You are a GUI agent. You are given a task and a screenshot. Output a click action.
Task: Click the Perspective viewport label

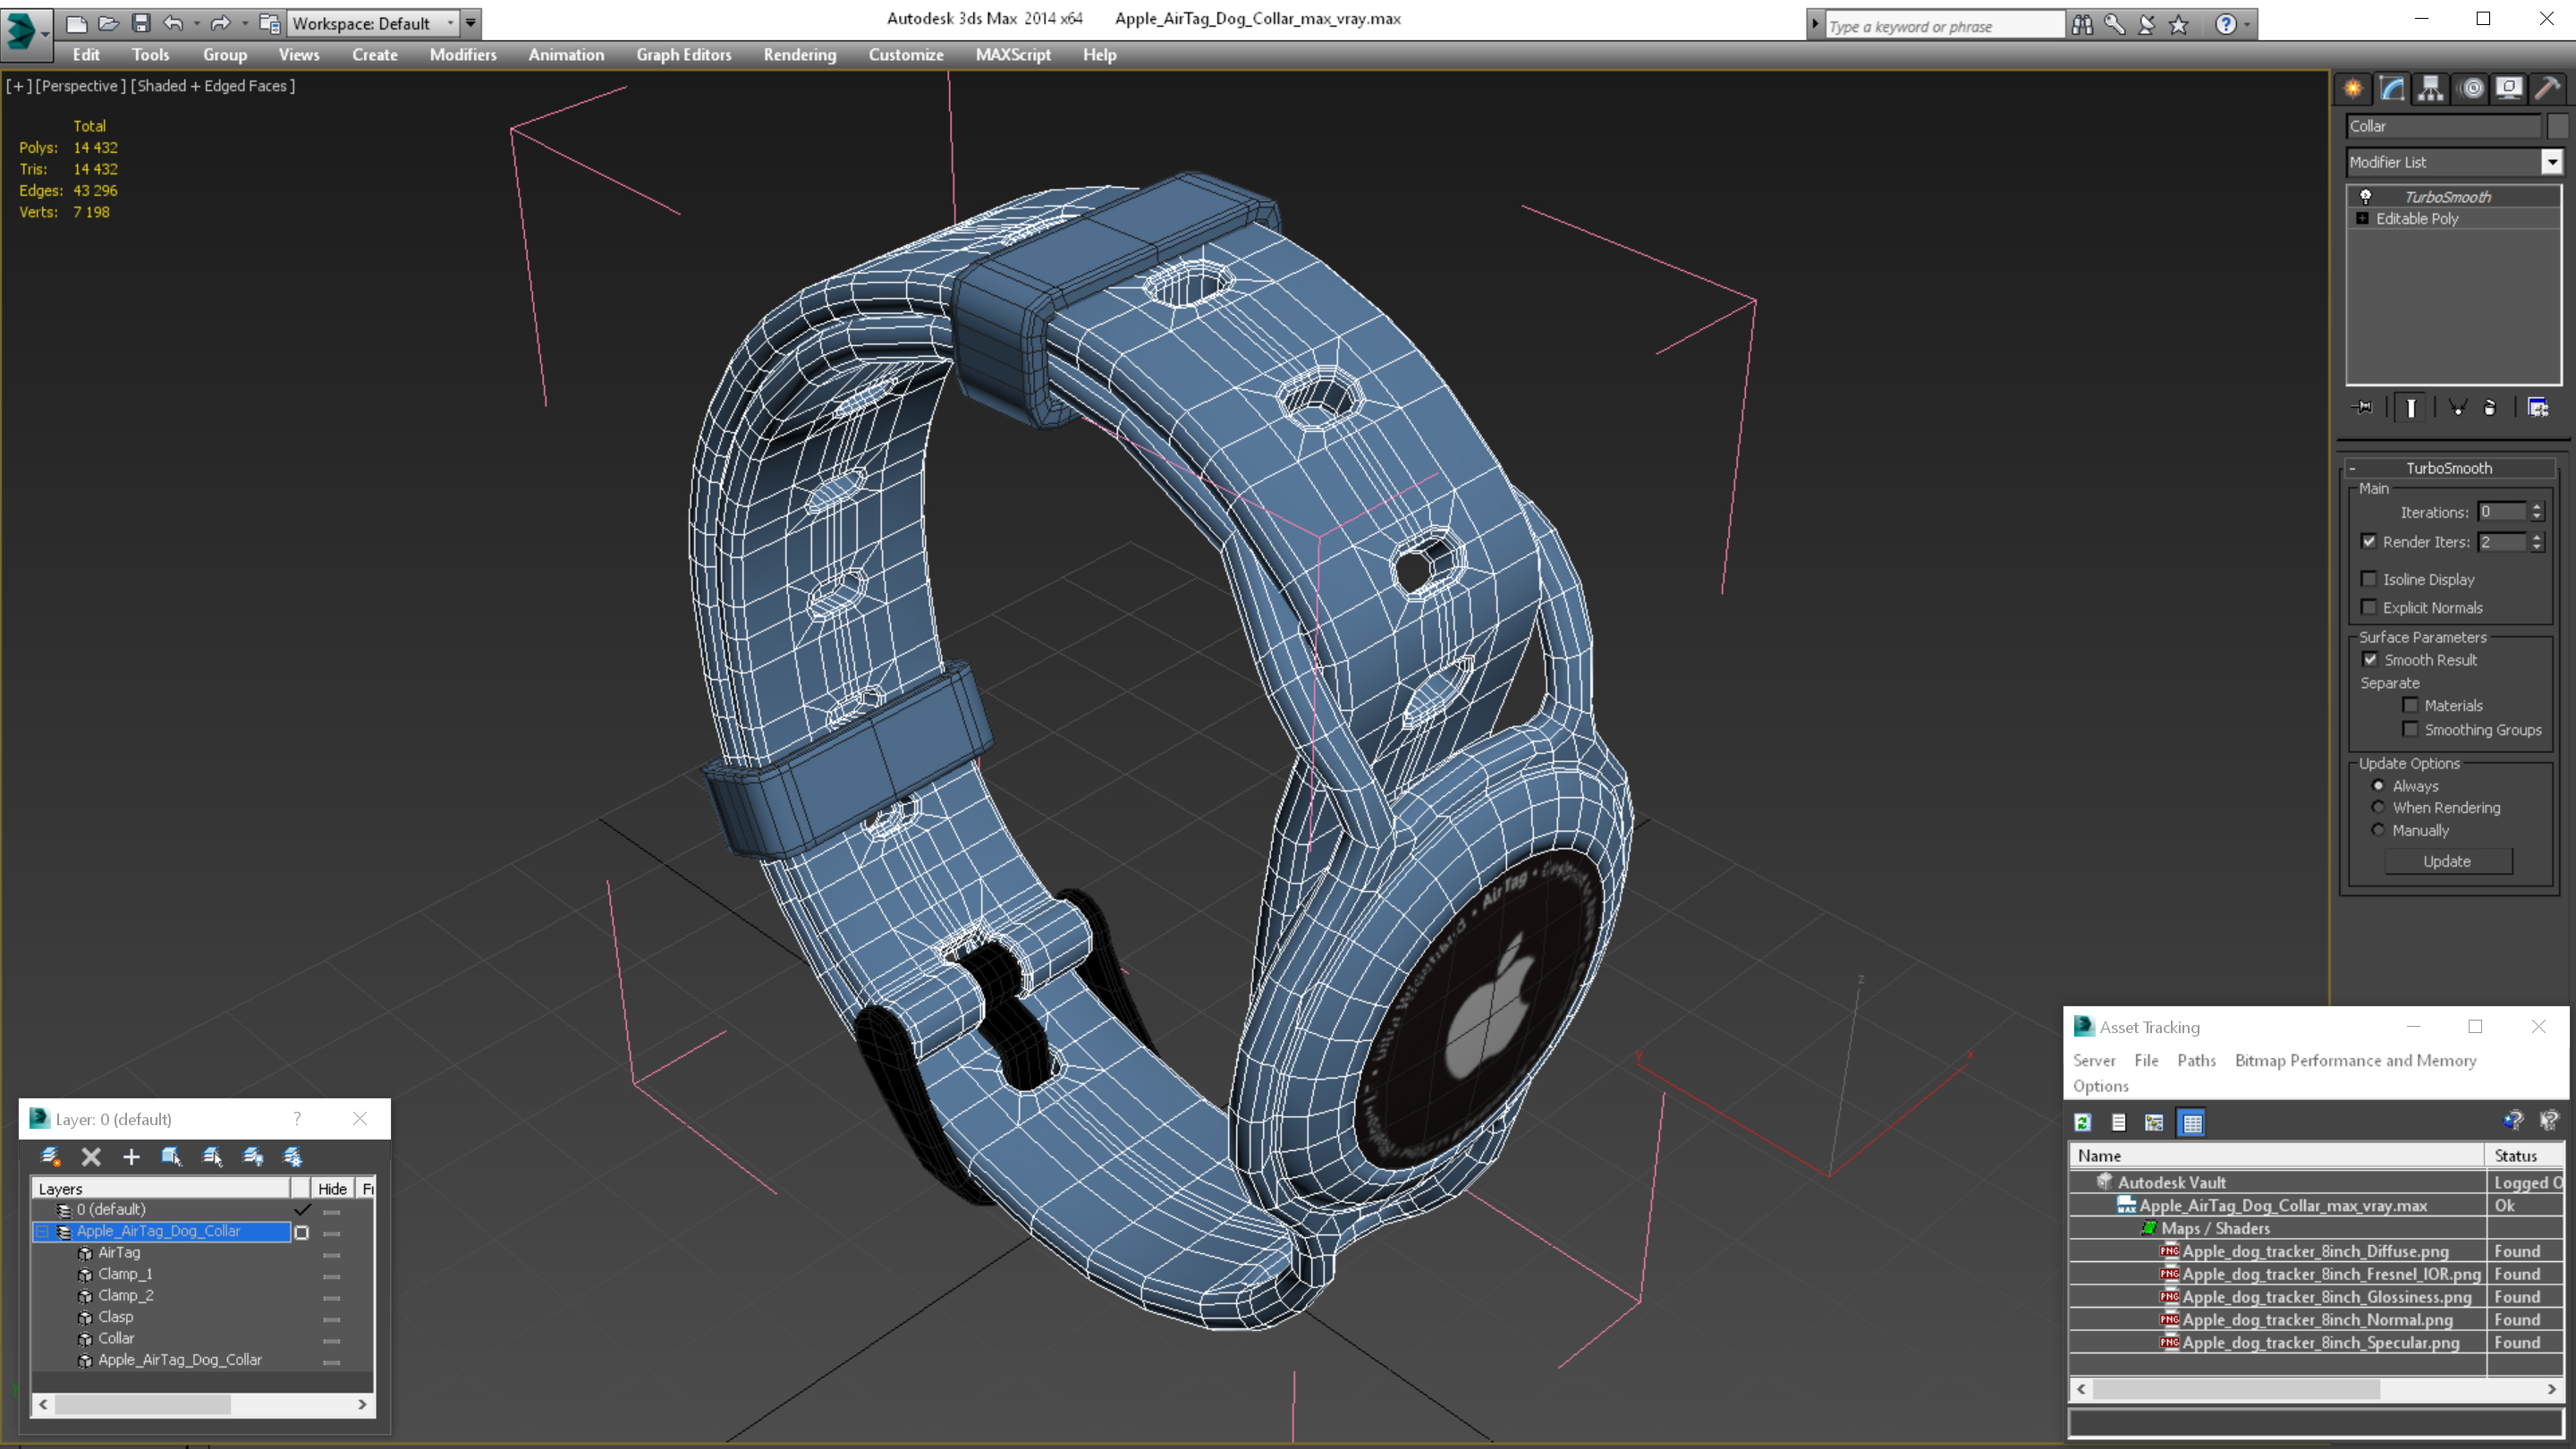pos(80,86)
